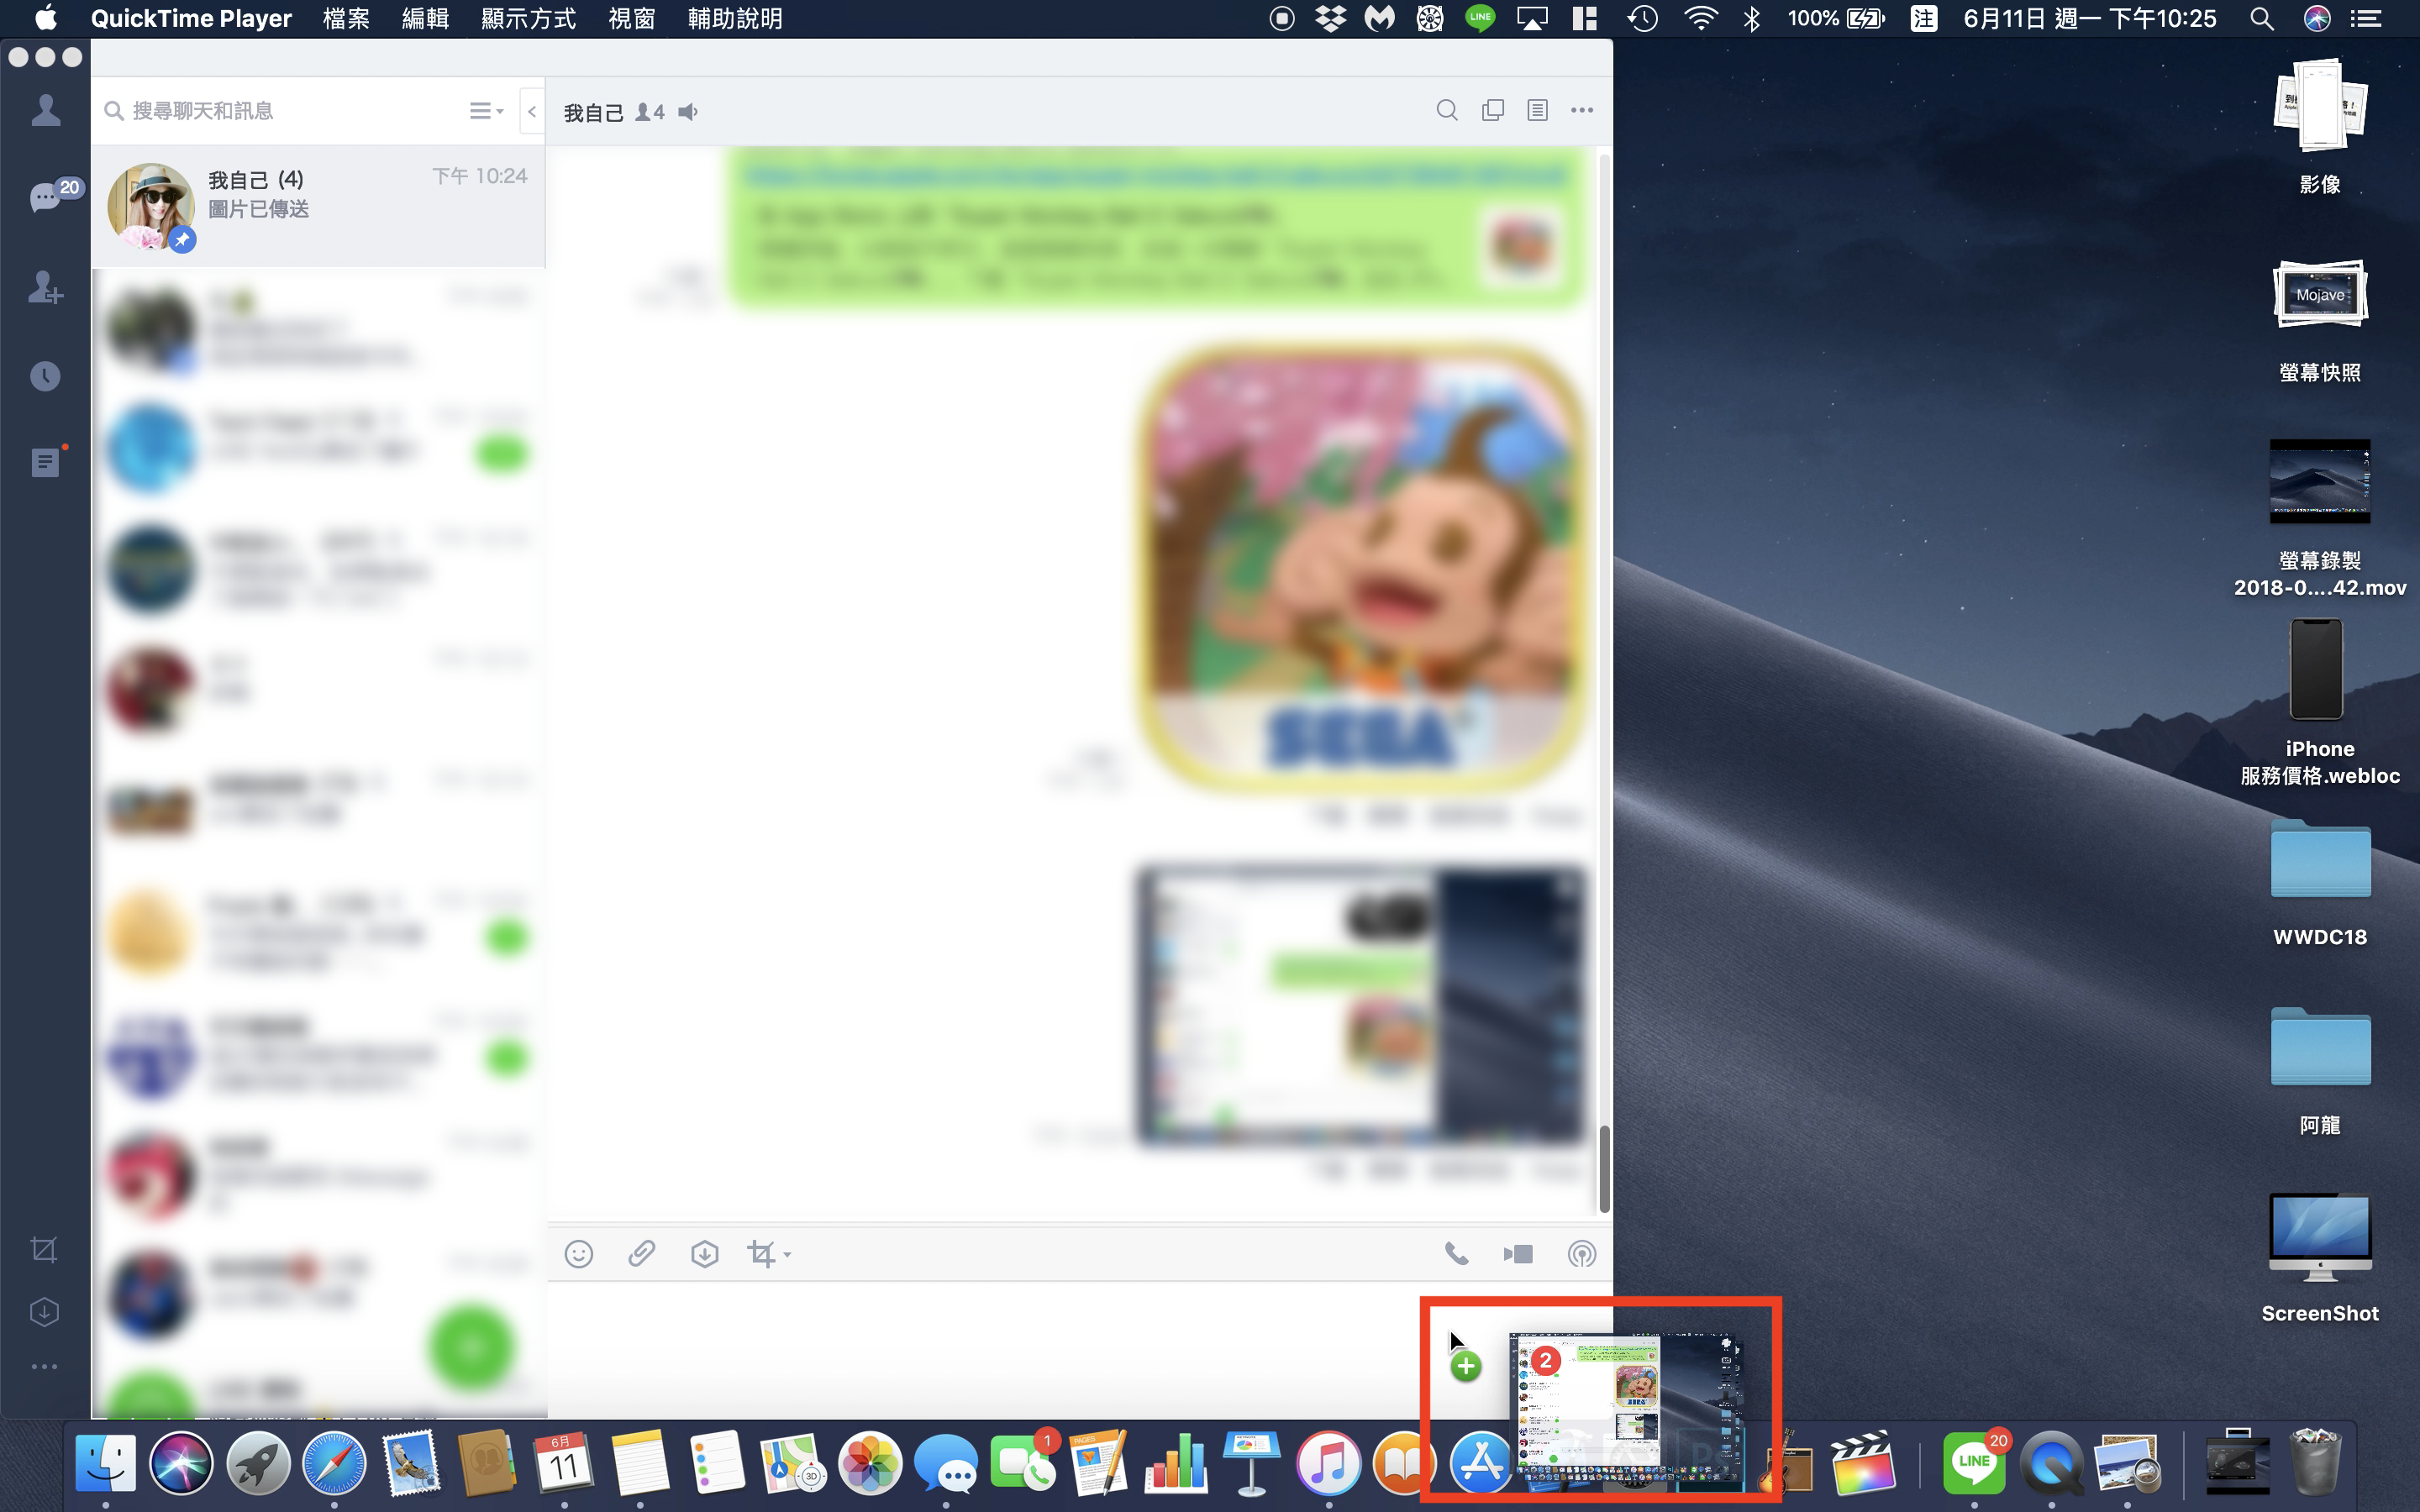Screen dimensions: 2420x1512
Task: Open chat in separate window icon
Action: point(1492,111)
